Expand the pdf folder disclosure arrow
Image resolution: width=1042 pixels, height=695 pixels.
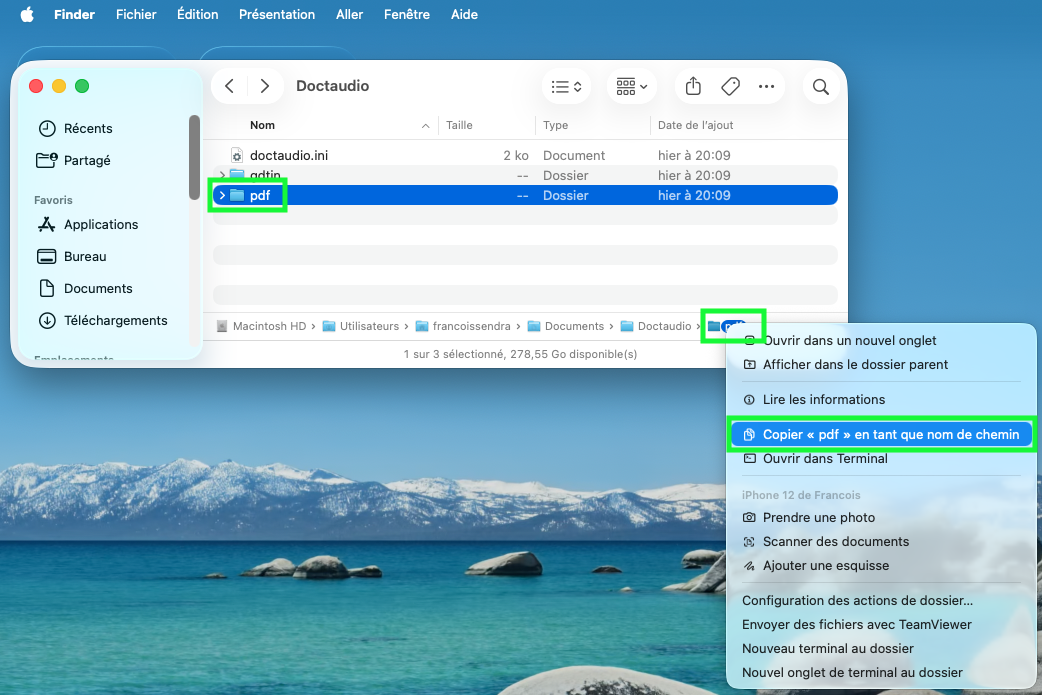coord(223,195)
